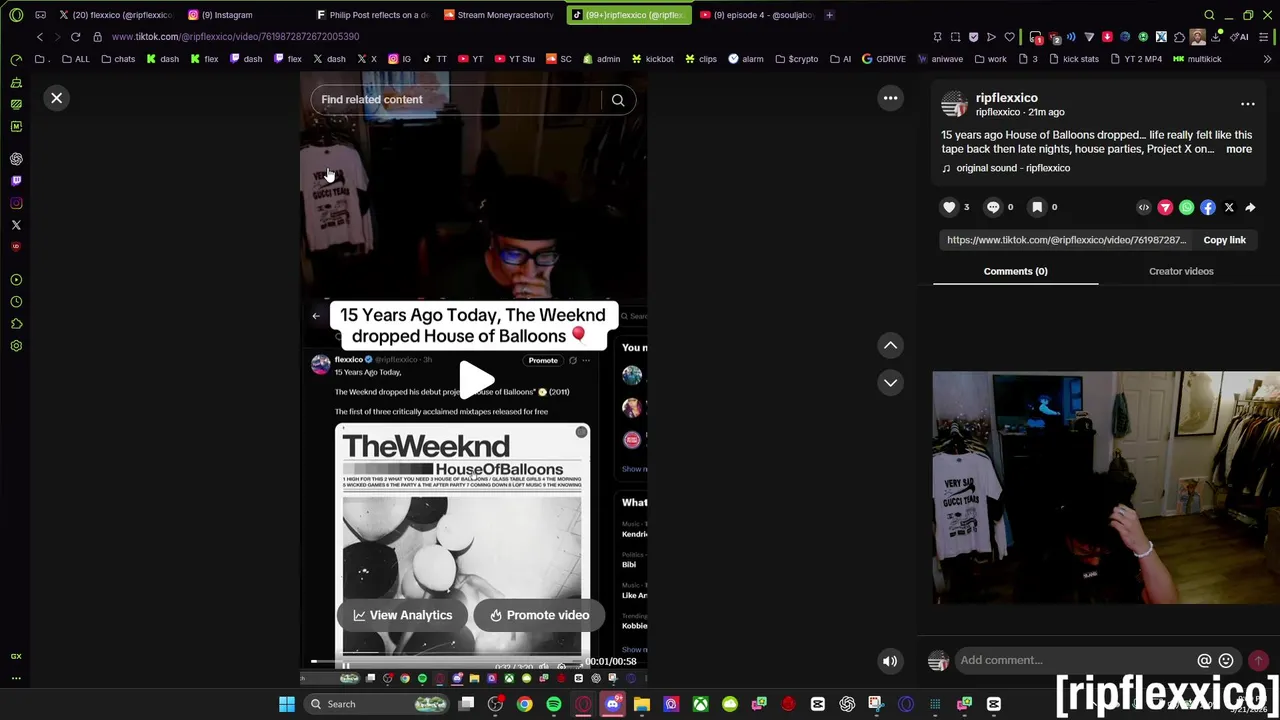Open ChatGPT in the browser sidebar

[16, 159]
